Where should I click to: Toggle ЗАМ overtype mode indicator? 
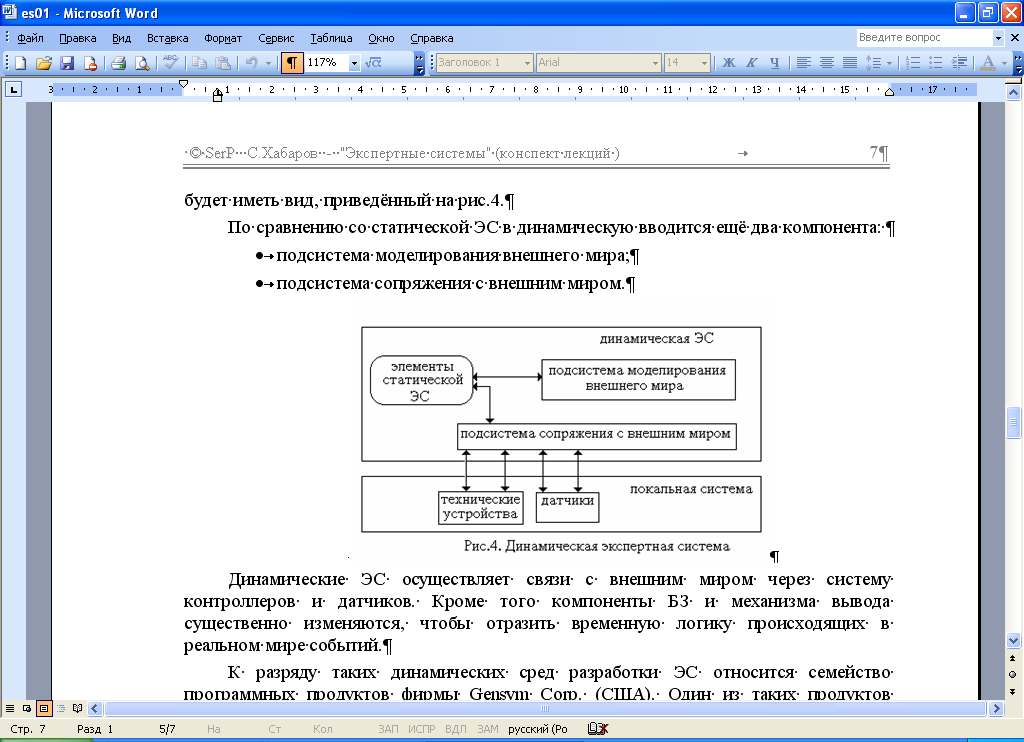(x=488, y=729)
